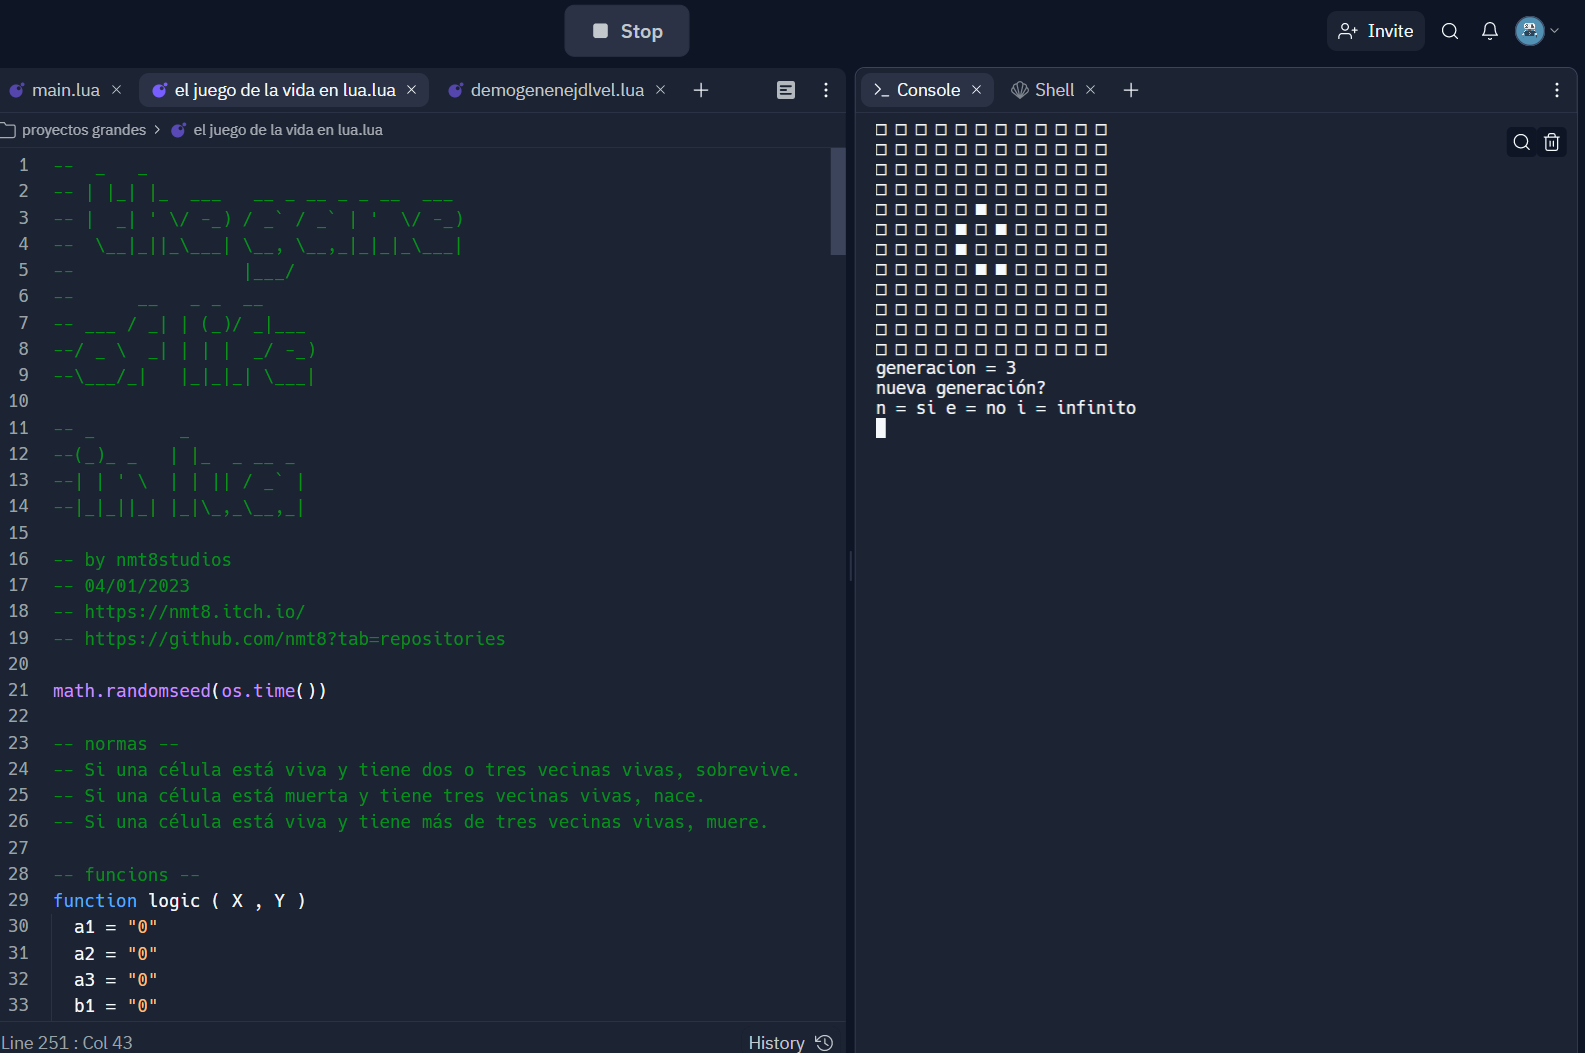Open editor pane three-dot menu
Screen dimensions: 1585x1053
[826, 90]
